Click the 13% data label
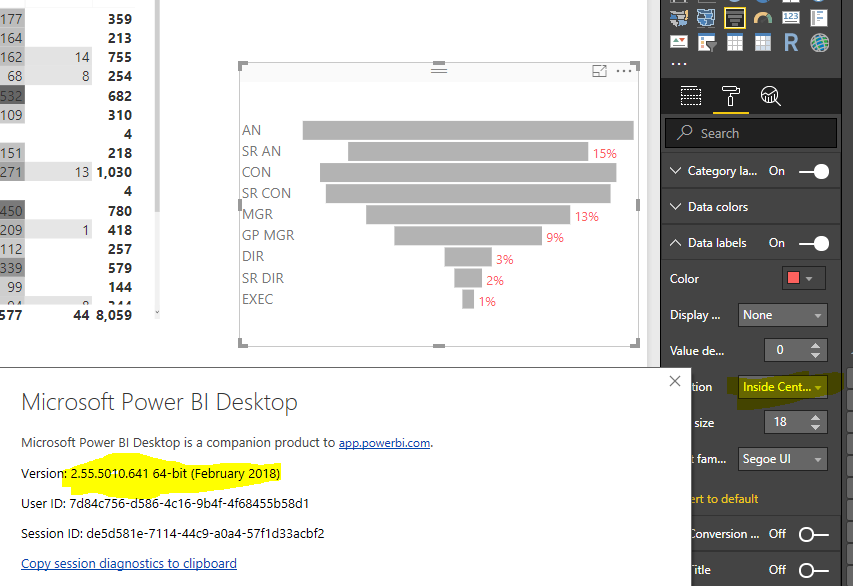 point(586,217)
